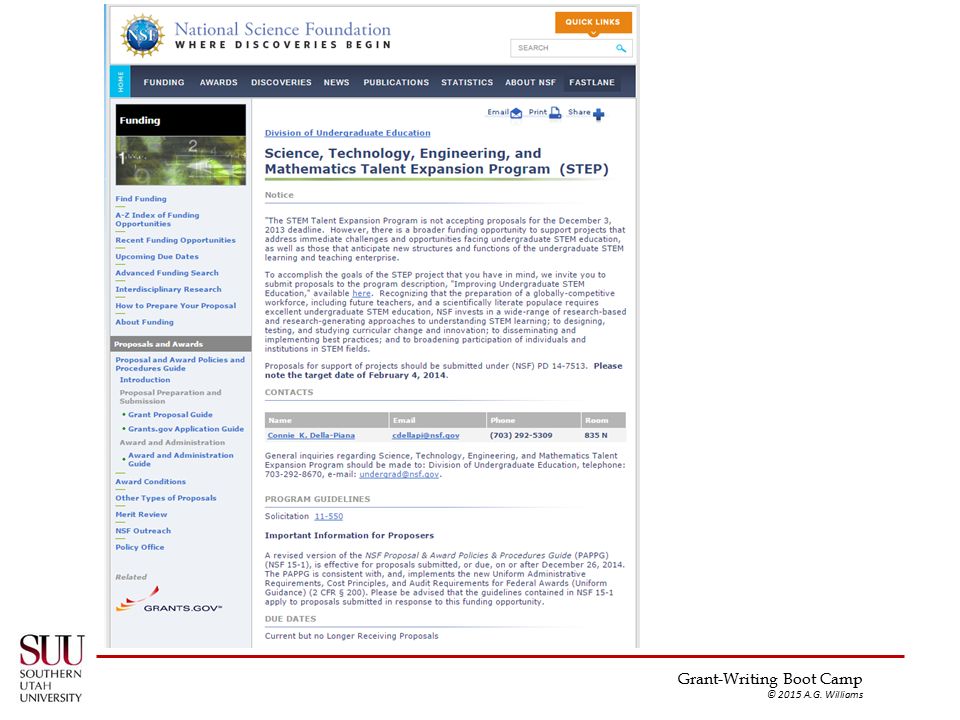The image size is (960, 720).
Task: Open the Awards menu
Action: 219,82
